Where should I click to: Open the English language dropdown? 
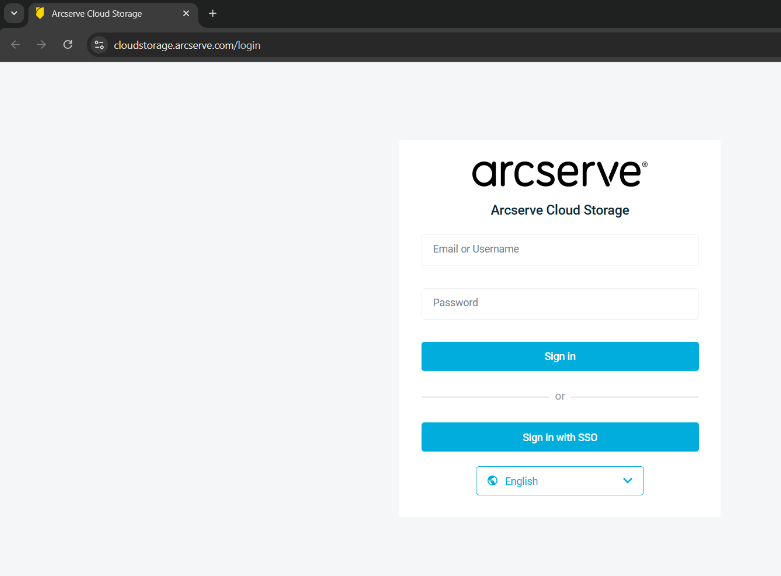[559, 481]
